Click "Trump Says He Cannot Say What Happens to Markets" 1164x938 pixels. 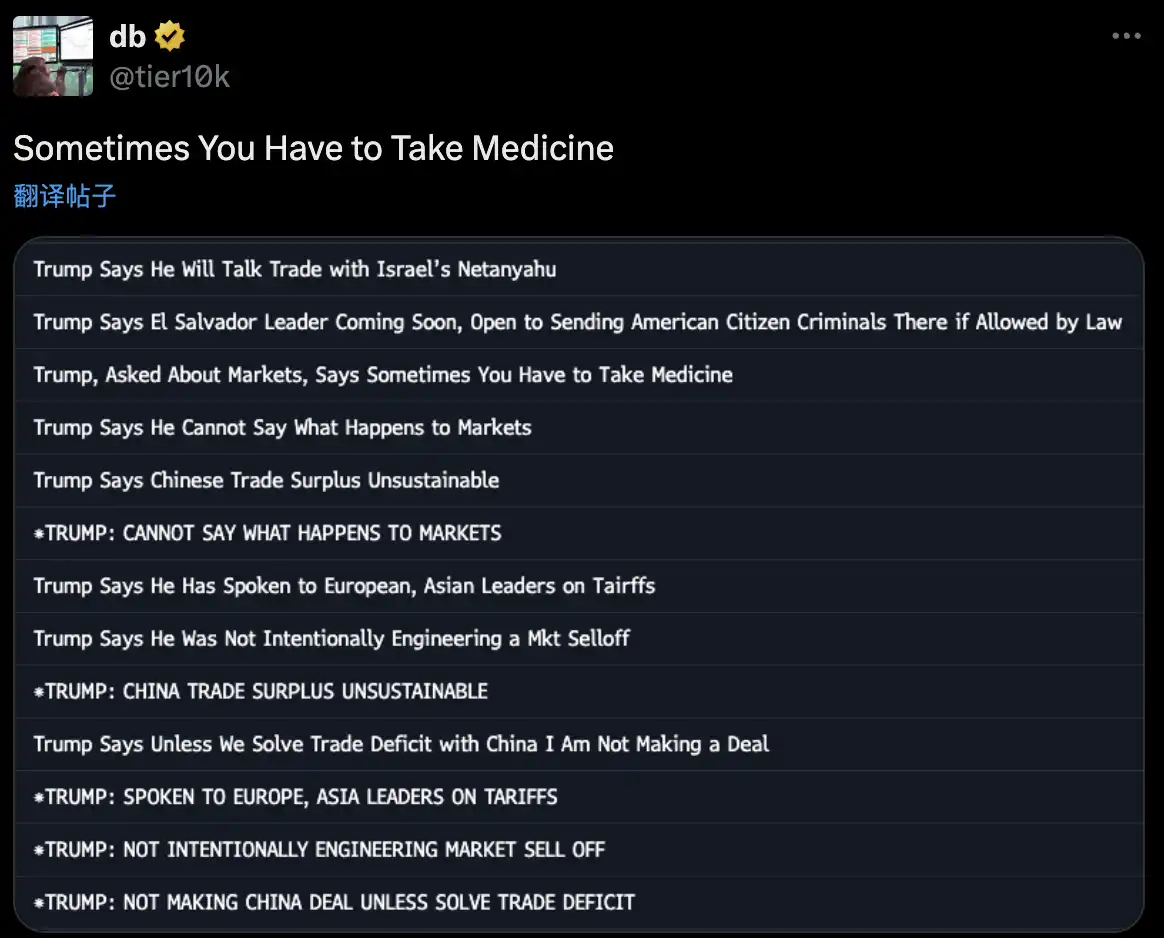[282, 428]
